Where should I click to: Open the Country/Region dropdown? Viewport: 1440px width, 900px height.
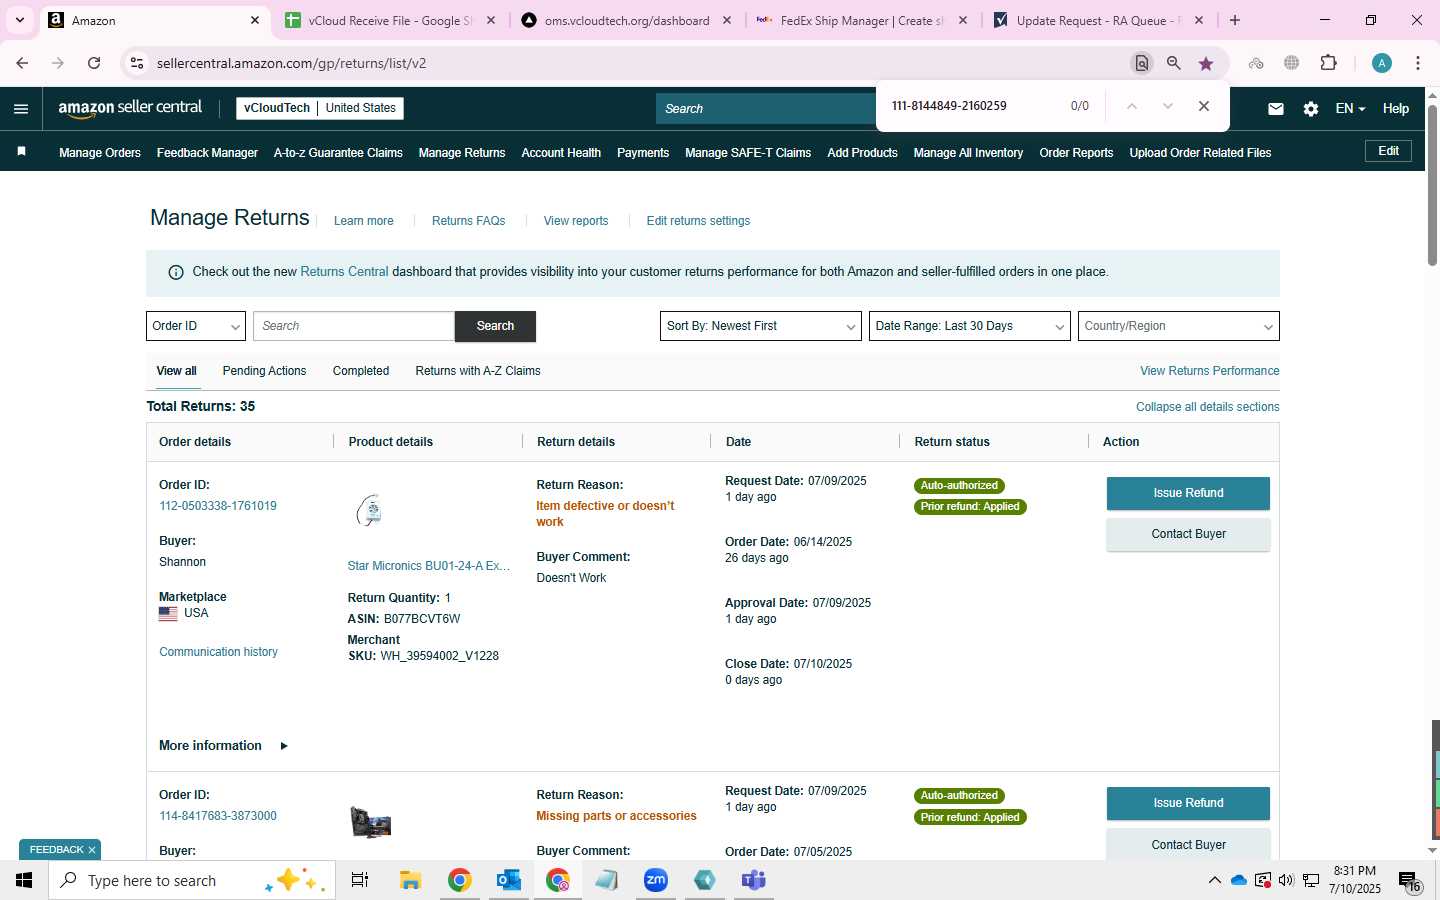pos(1178,326)
